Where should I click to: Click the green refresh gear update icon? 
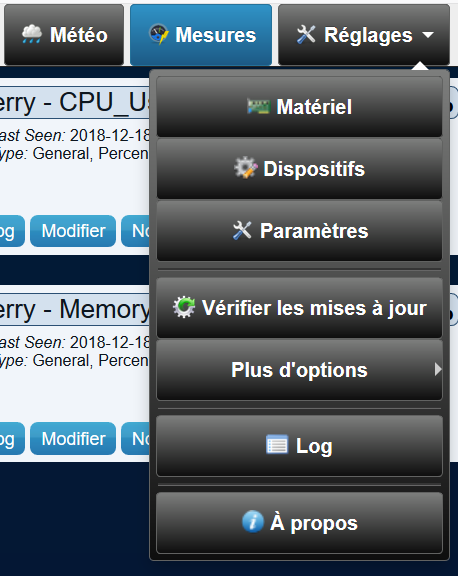coord(184,307)
